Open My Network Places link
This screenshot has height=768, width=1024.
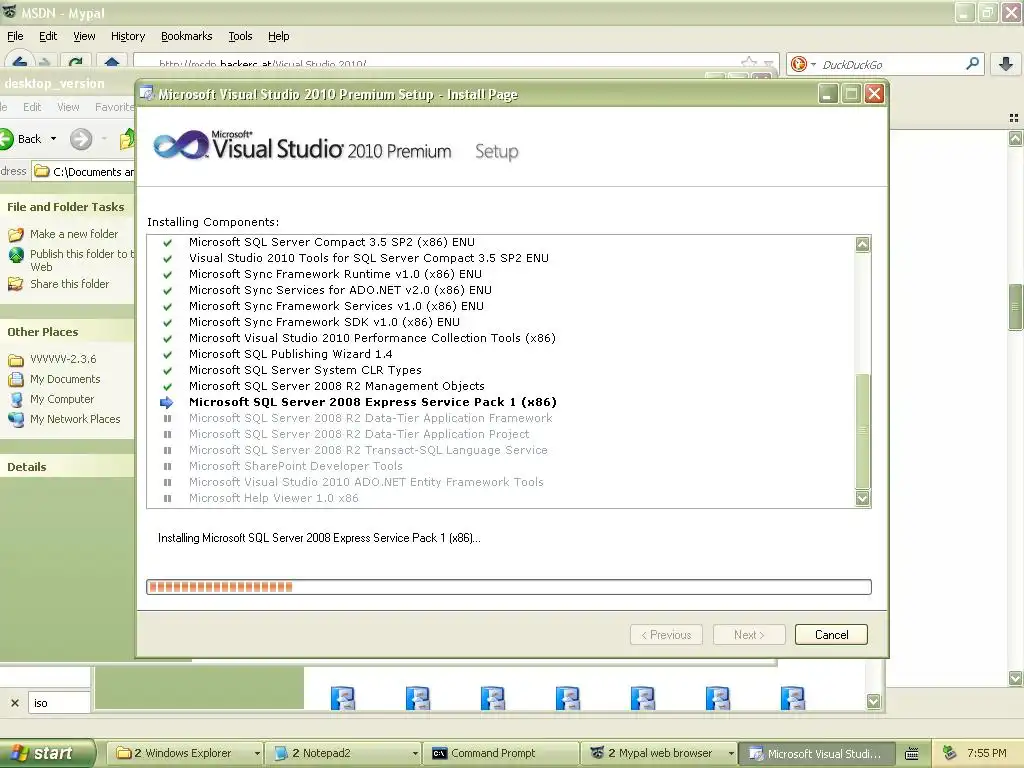click(x=75, y=419)
